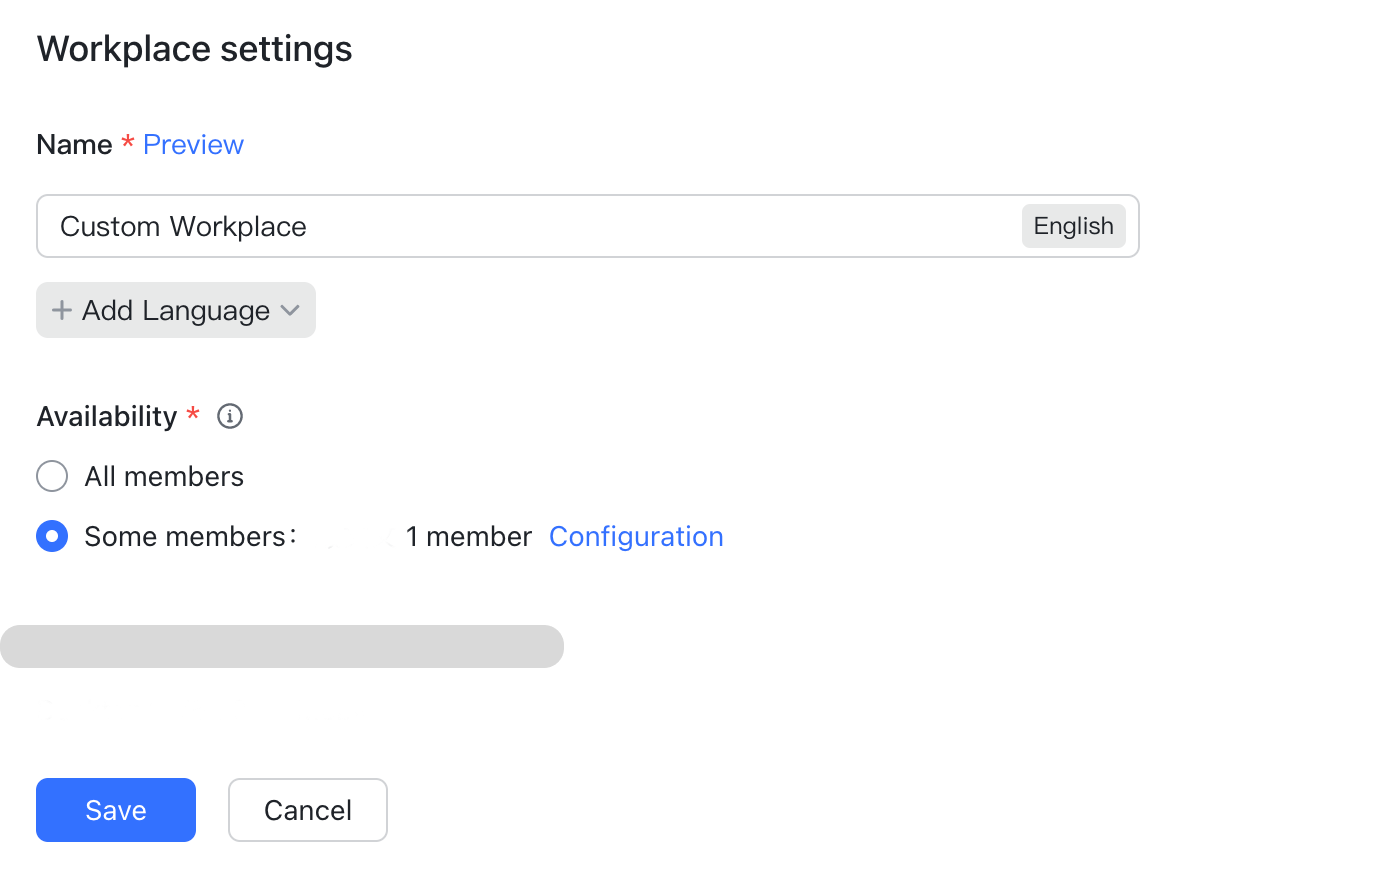Click the Availability section label
1384x892 pixels.
point(106,416)
